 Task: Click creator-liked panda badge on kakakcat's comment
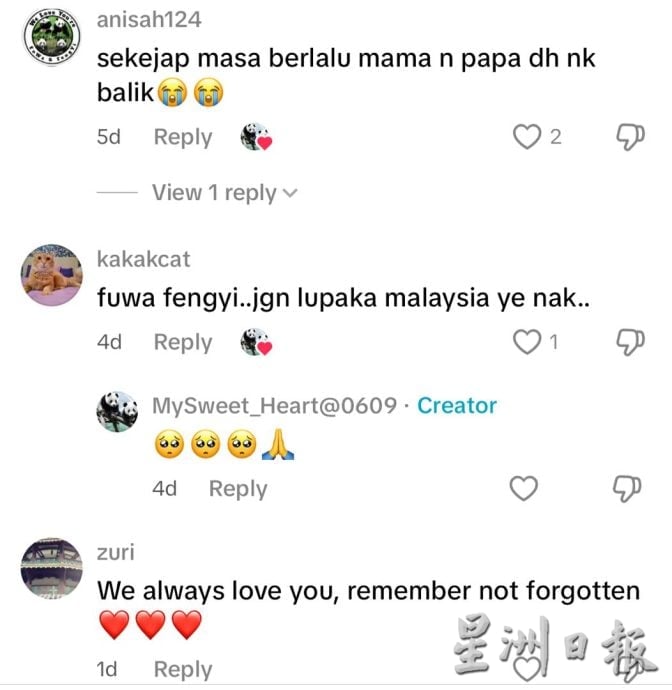[256, 342]
